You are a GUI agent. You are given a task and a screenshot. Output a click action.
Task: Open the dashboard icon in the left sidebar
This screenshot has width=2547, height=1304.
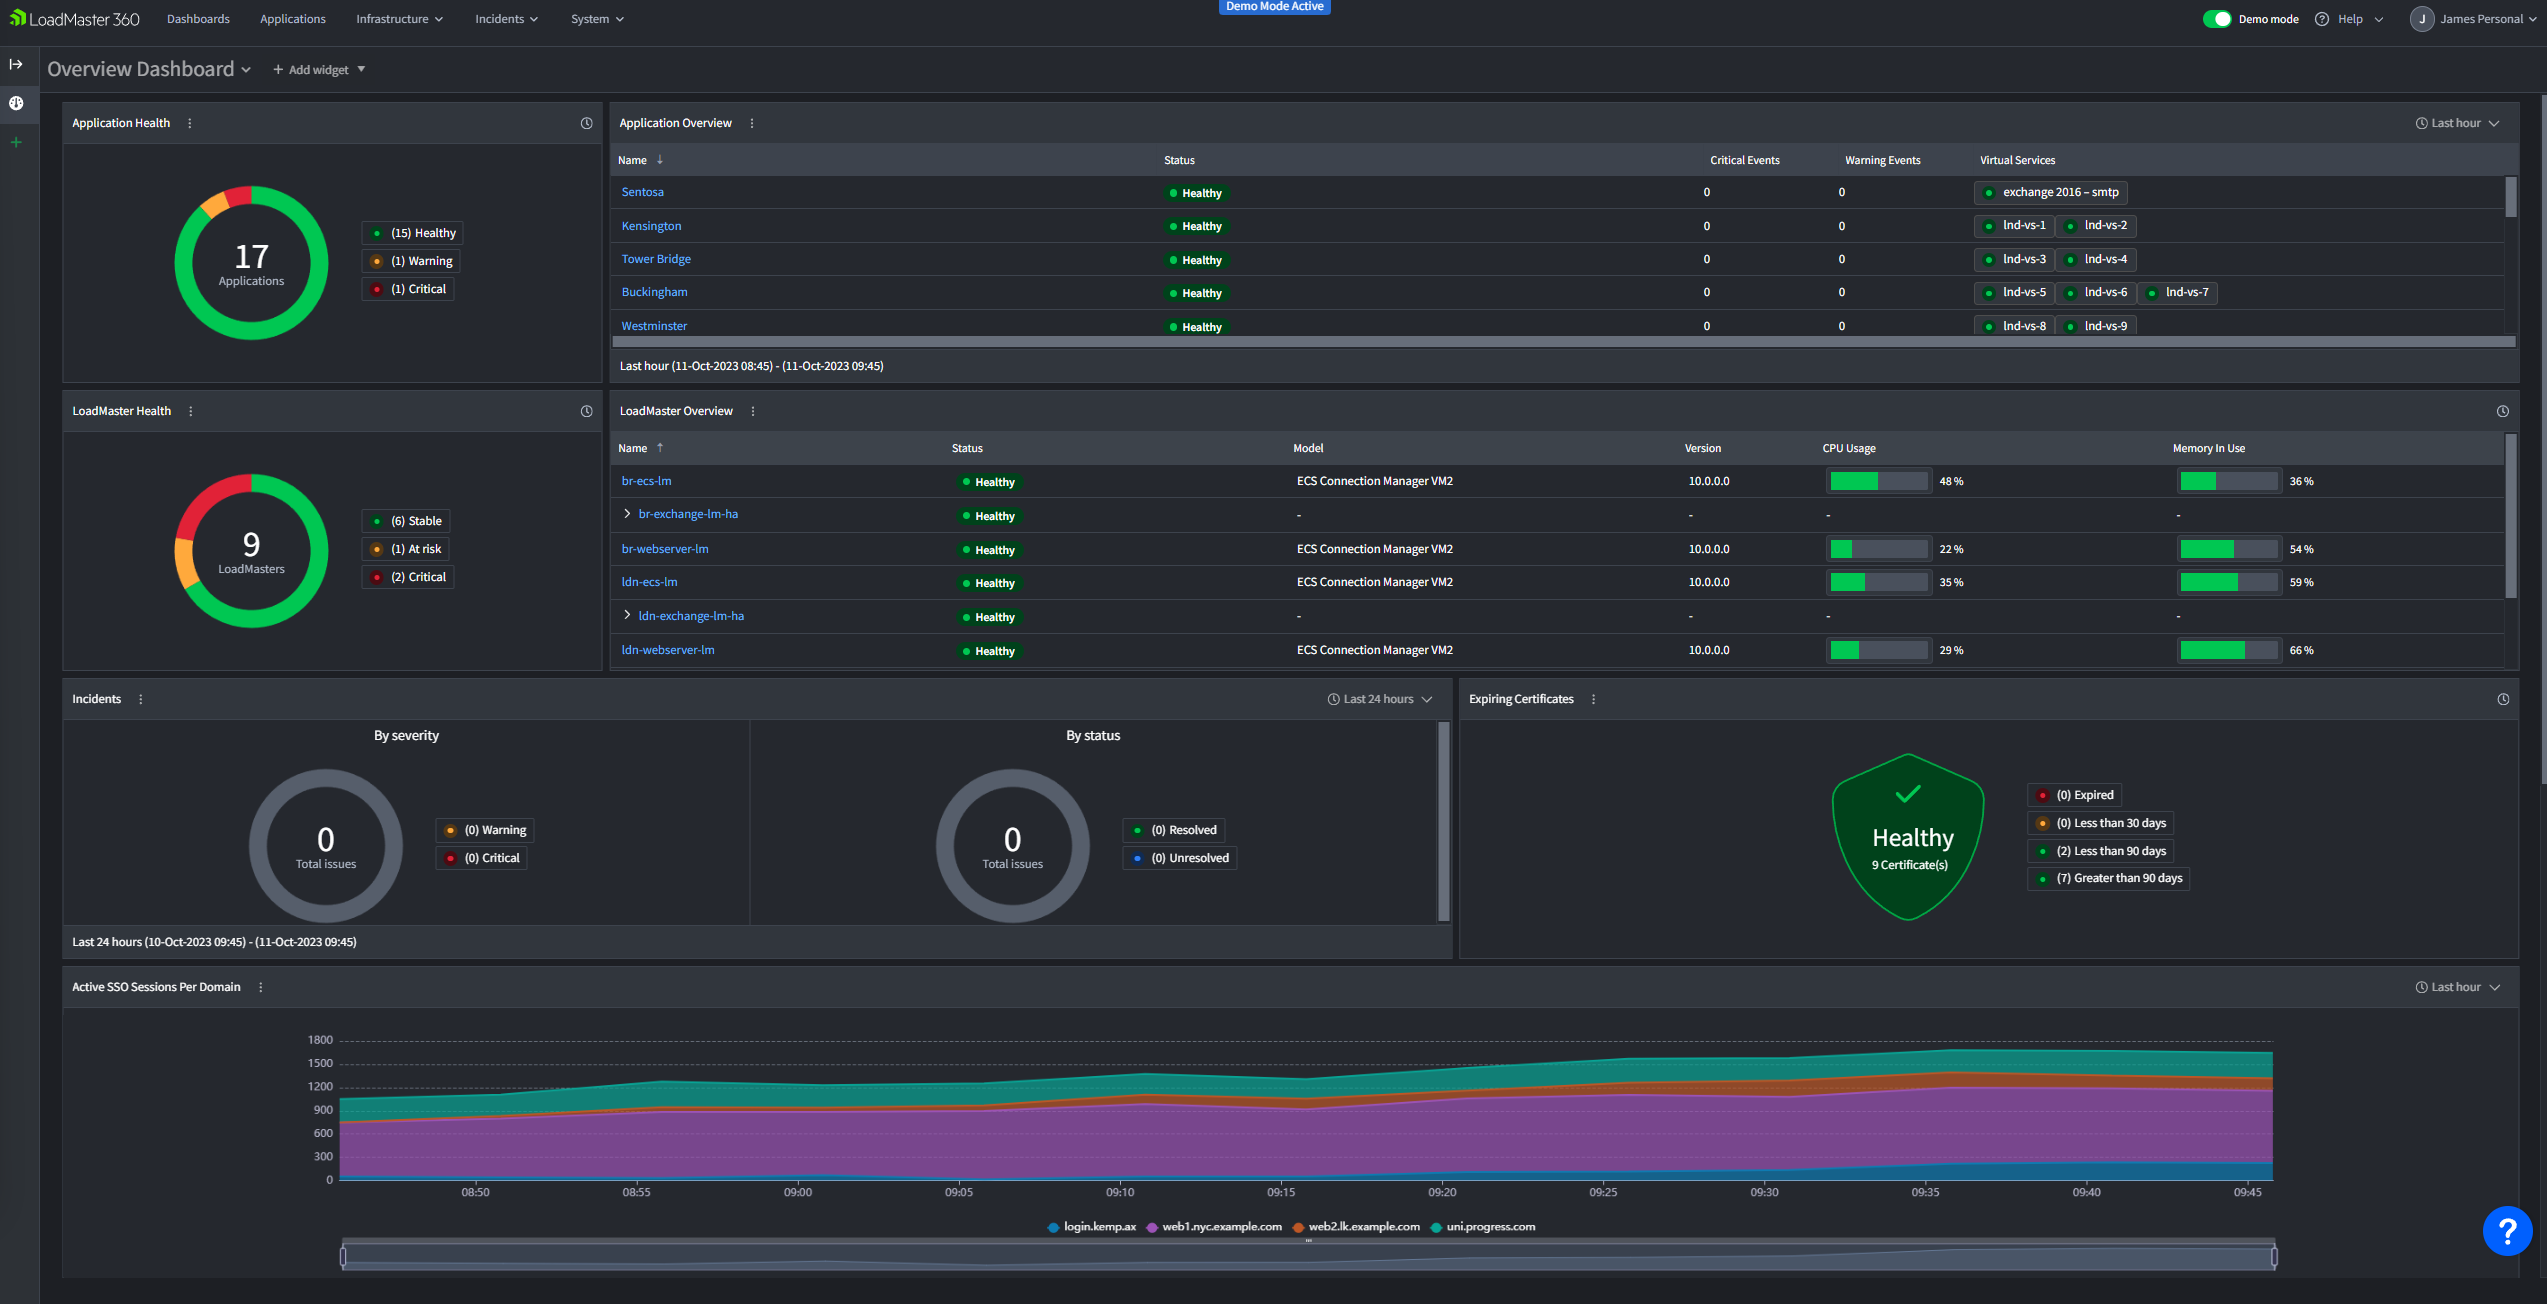pyautogui.click(x=16, y=103)
